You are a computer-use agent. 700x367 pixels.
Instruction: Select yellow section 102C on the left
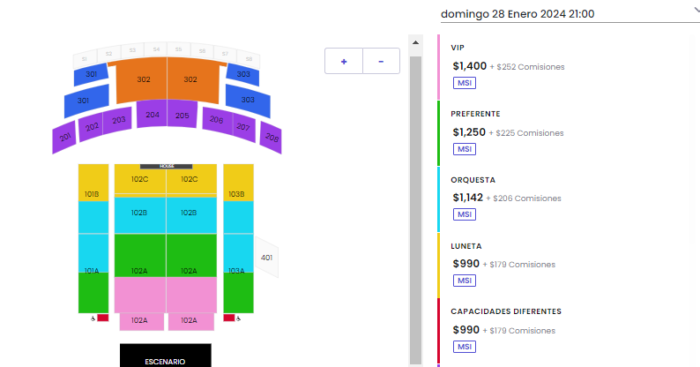coord(140,179)
